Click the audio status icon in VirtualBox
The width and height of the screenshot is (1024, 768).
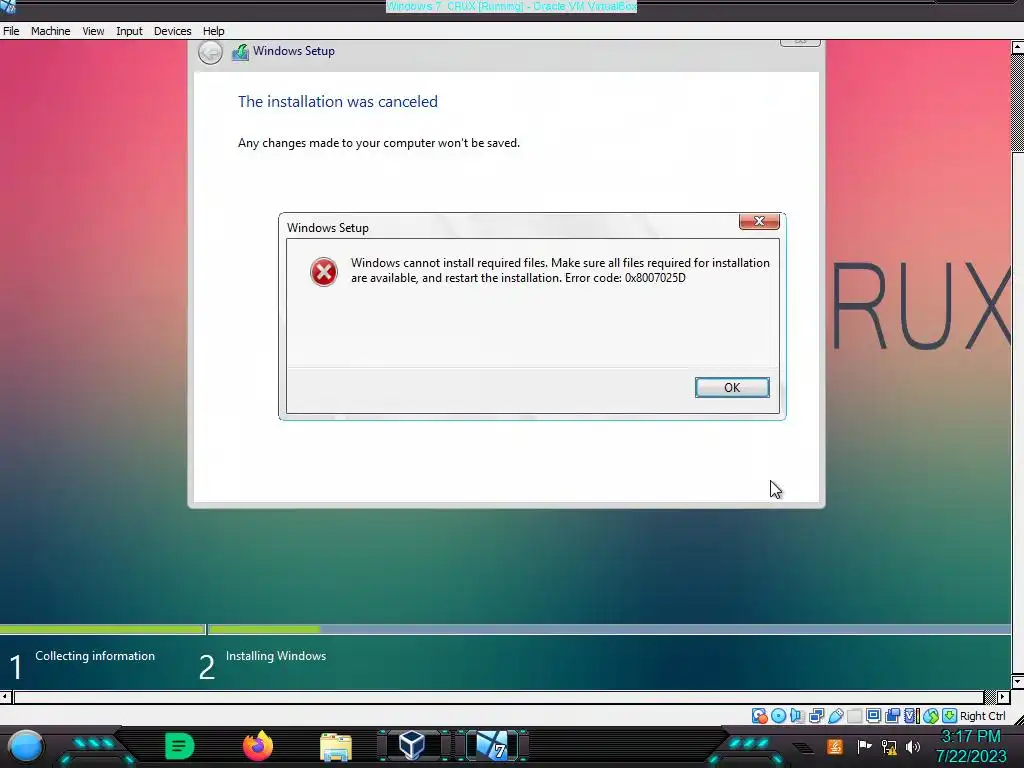tap(797, 716)
